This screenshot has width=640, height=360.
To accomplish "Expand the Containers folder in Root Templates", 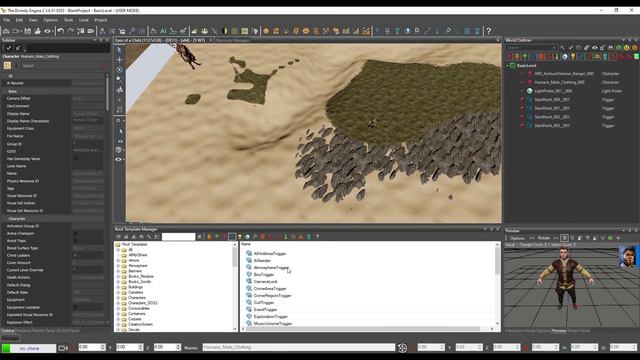I will coord(119,313).
